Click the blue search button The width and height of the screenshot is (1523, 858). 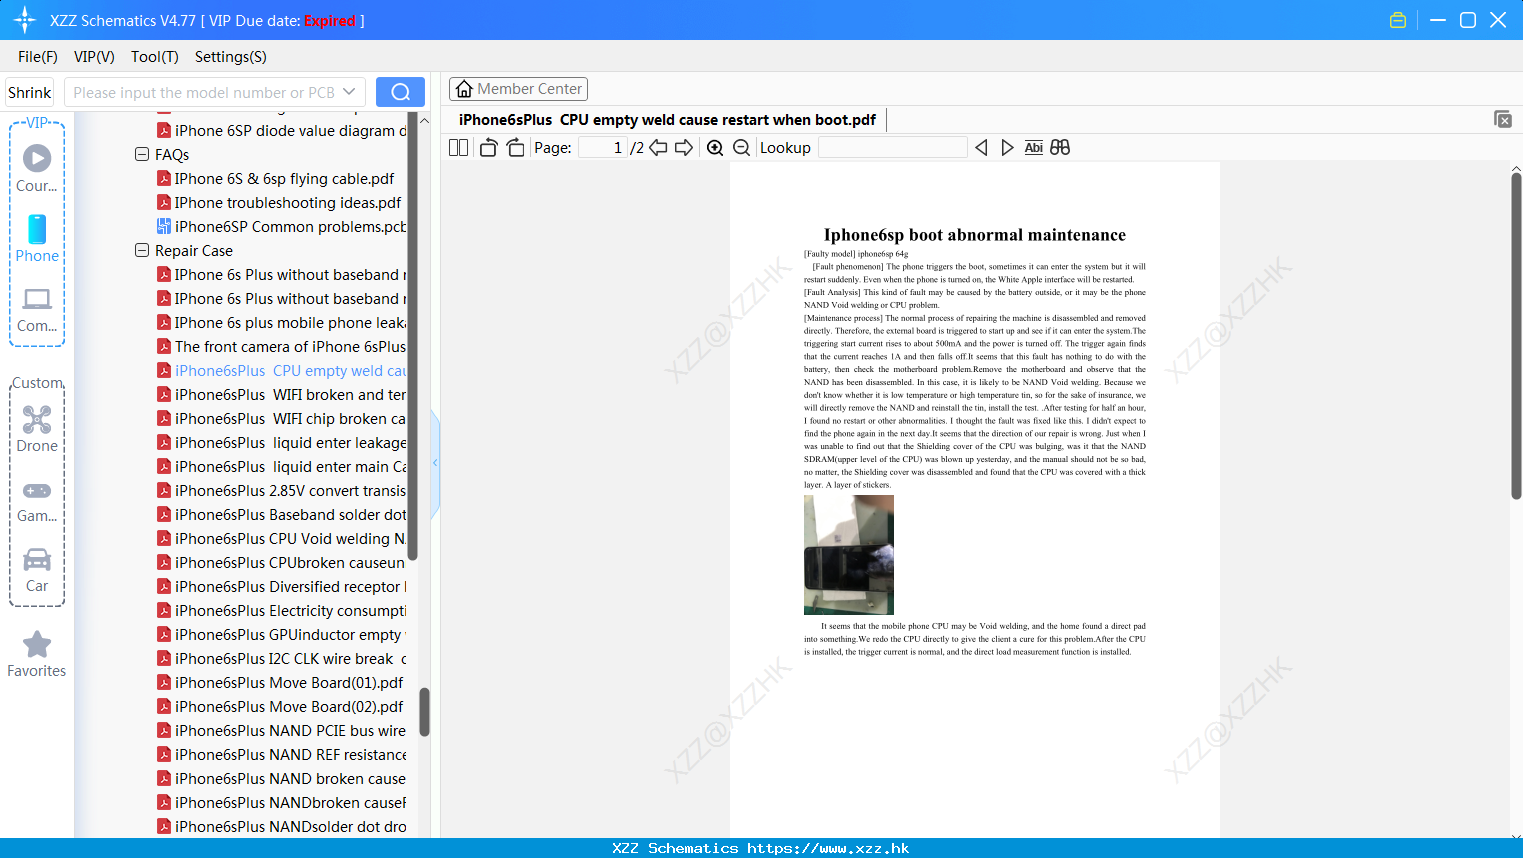pos(400,92)
